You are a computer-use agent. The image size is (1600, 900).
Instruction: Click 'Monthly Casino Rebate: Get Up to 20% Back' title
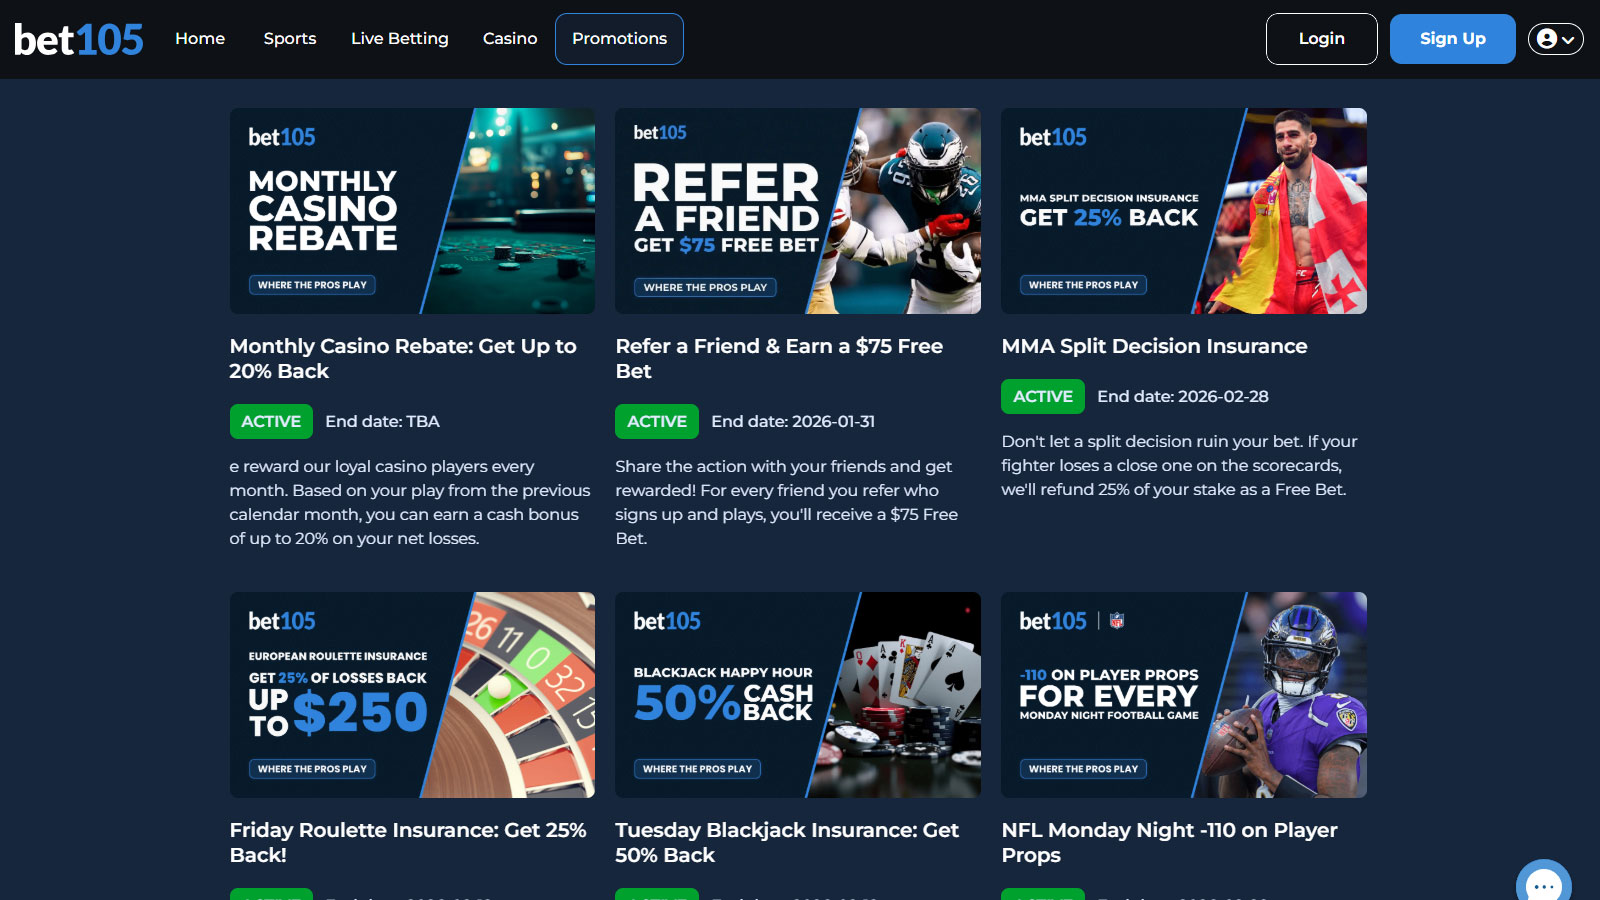tap(403, 358)
